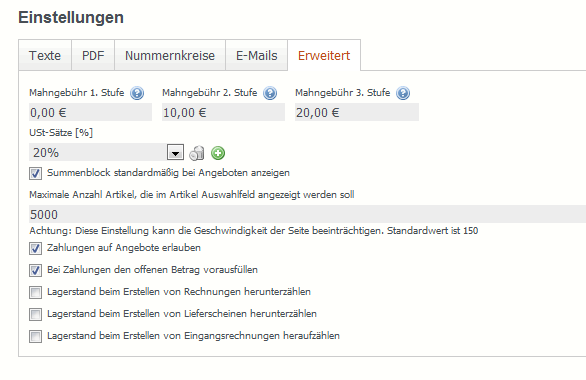Add a new USt-Satz with green plus
Screen dimensions: 586x380
click(218, 153)
